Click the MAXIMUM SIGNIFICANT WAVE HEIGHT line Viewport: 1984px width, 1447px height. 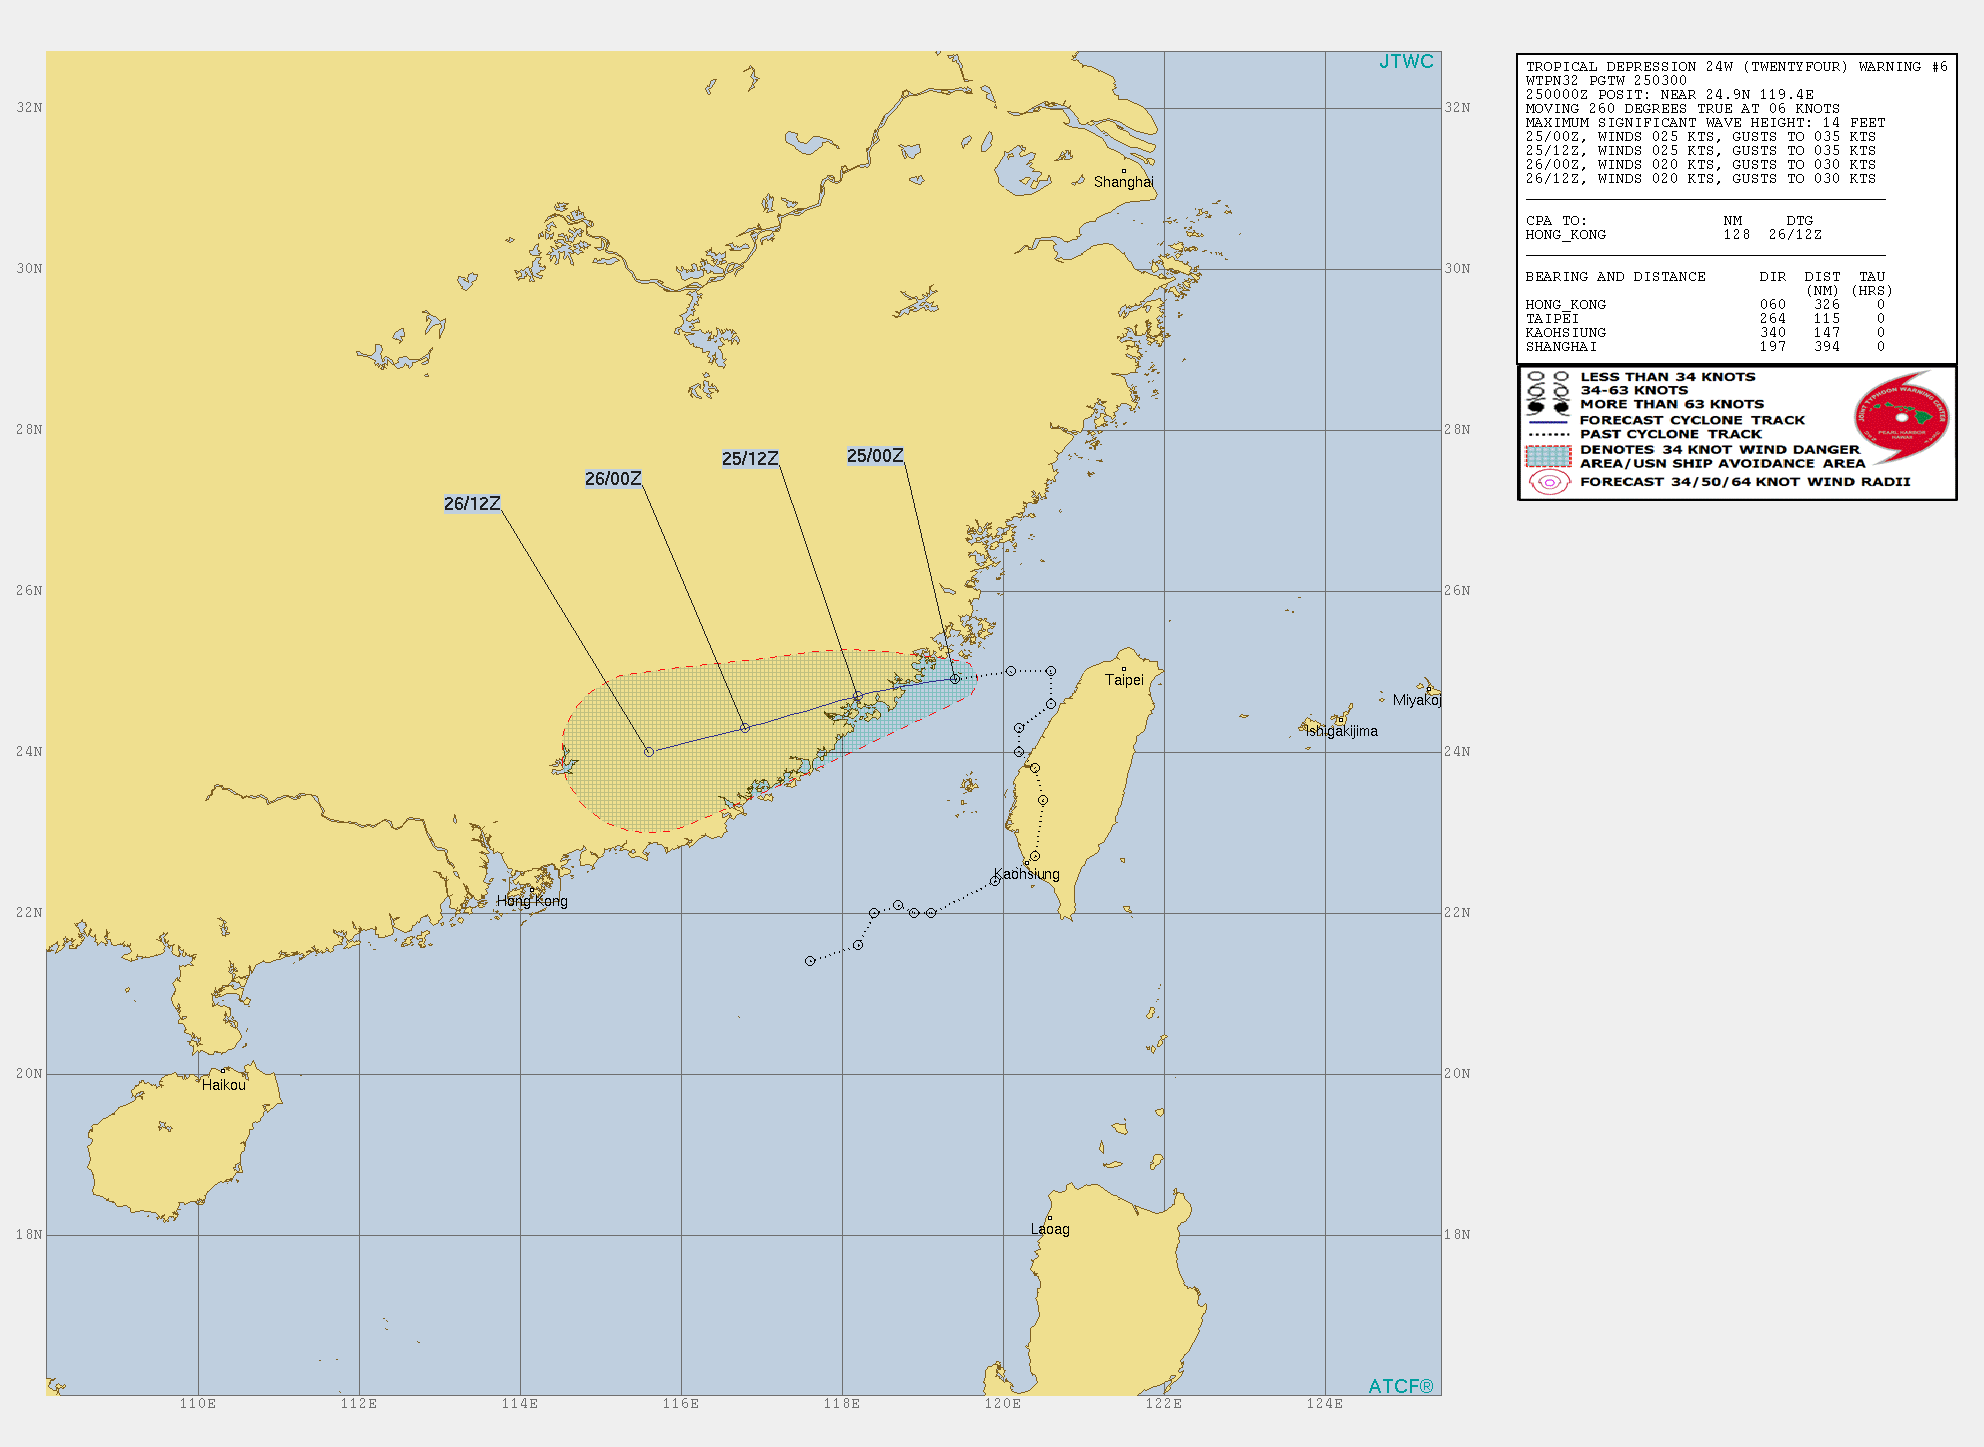tap(1705, 123)
